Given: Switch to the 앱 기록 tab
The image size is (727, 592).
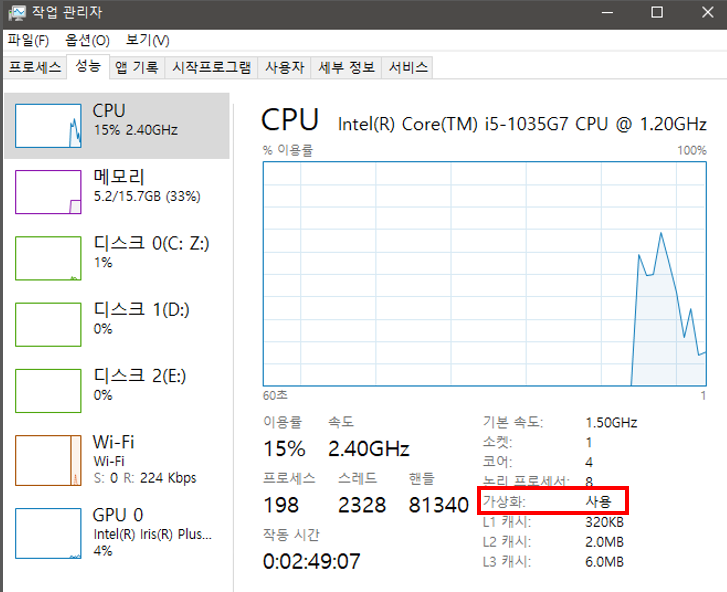Looking at the screenshot, I should point(137,68).
